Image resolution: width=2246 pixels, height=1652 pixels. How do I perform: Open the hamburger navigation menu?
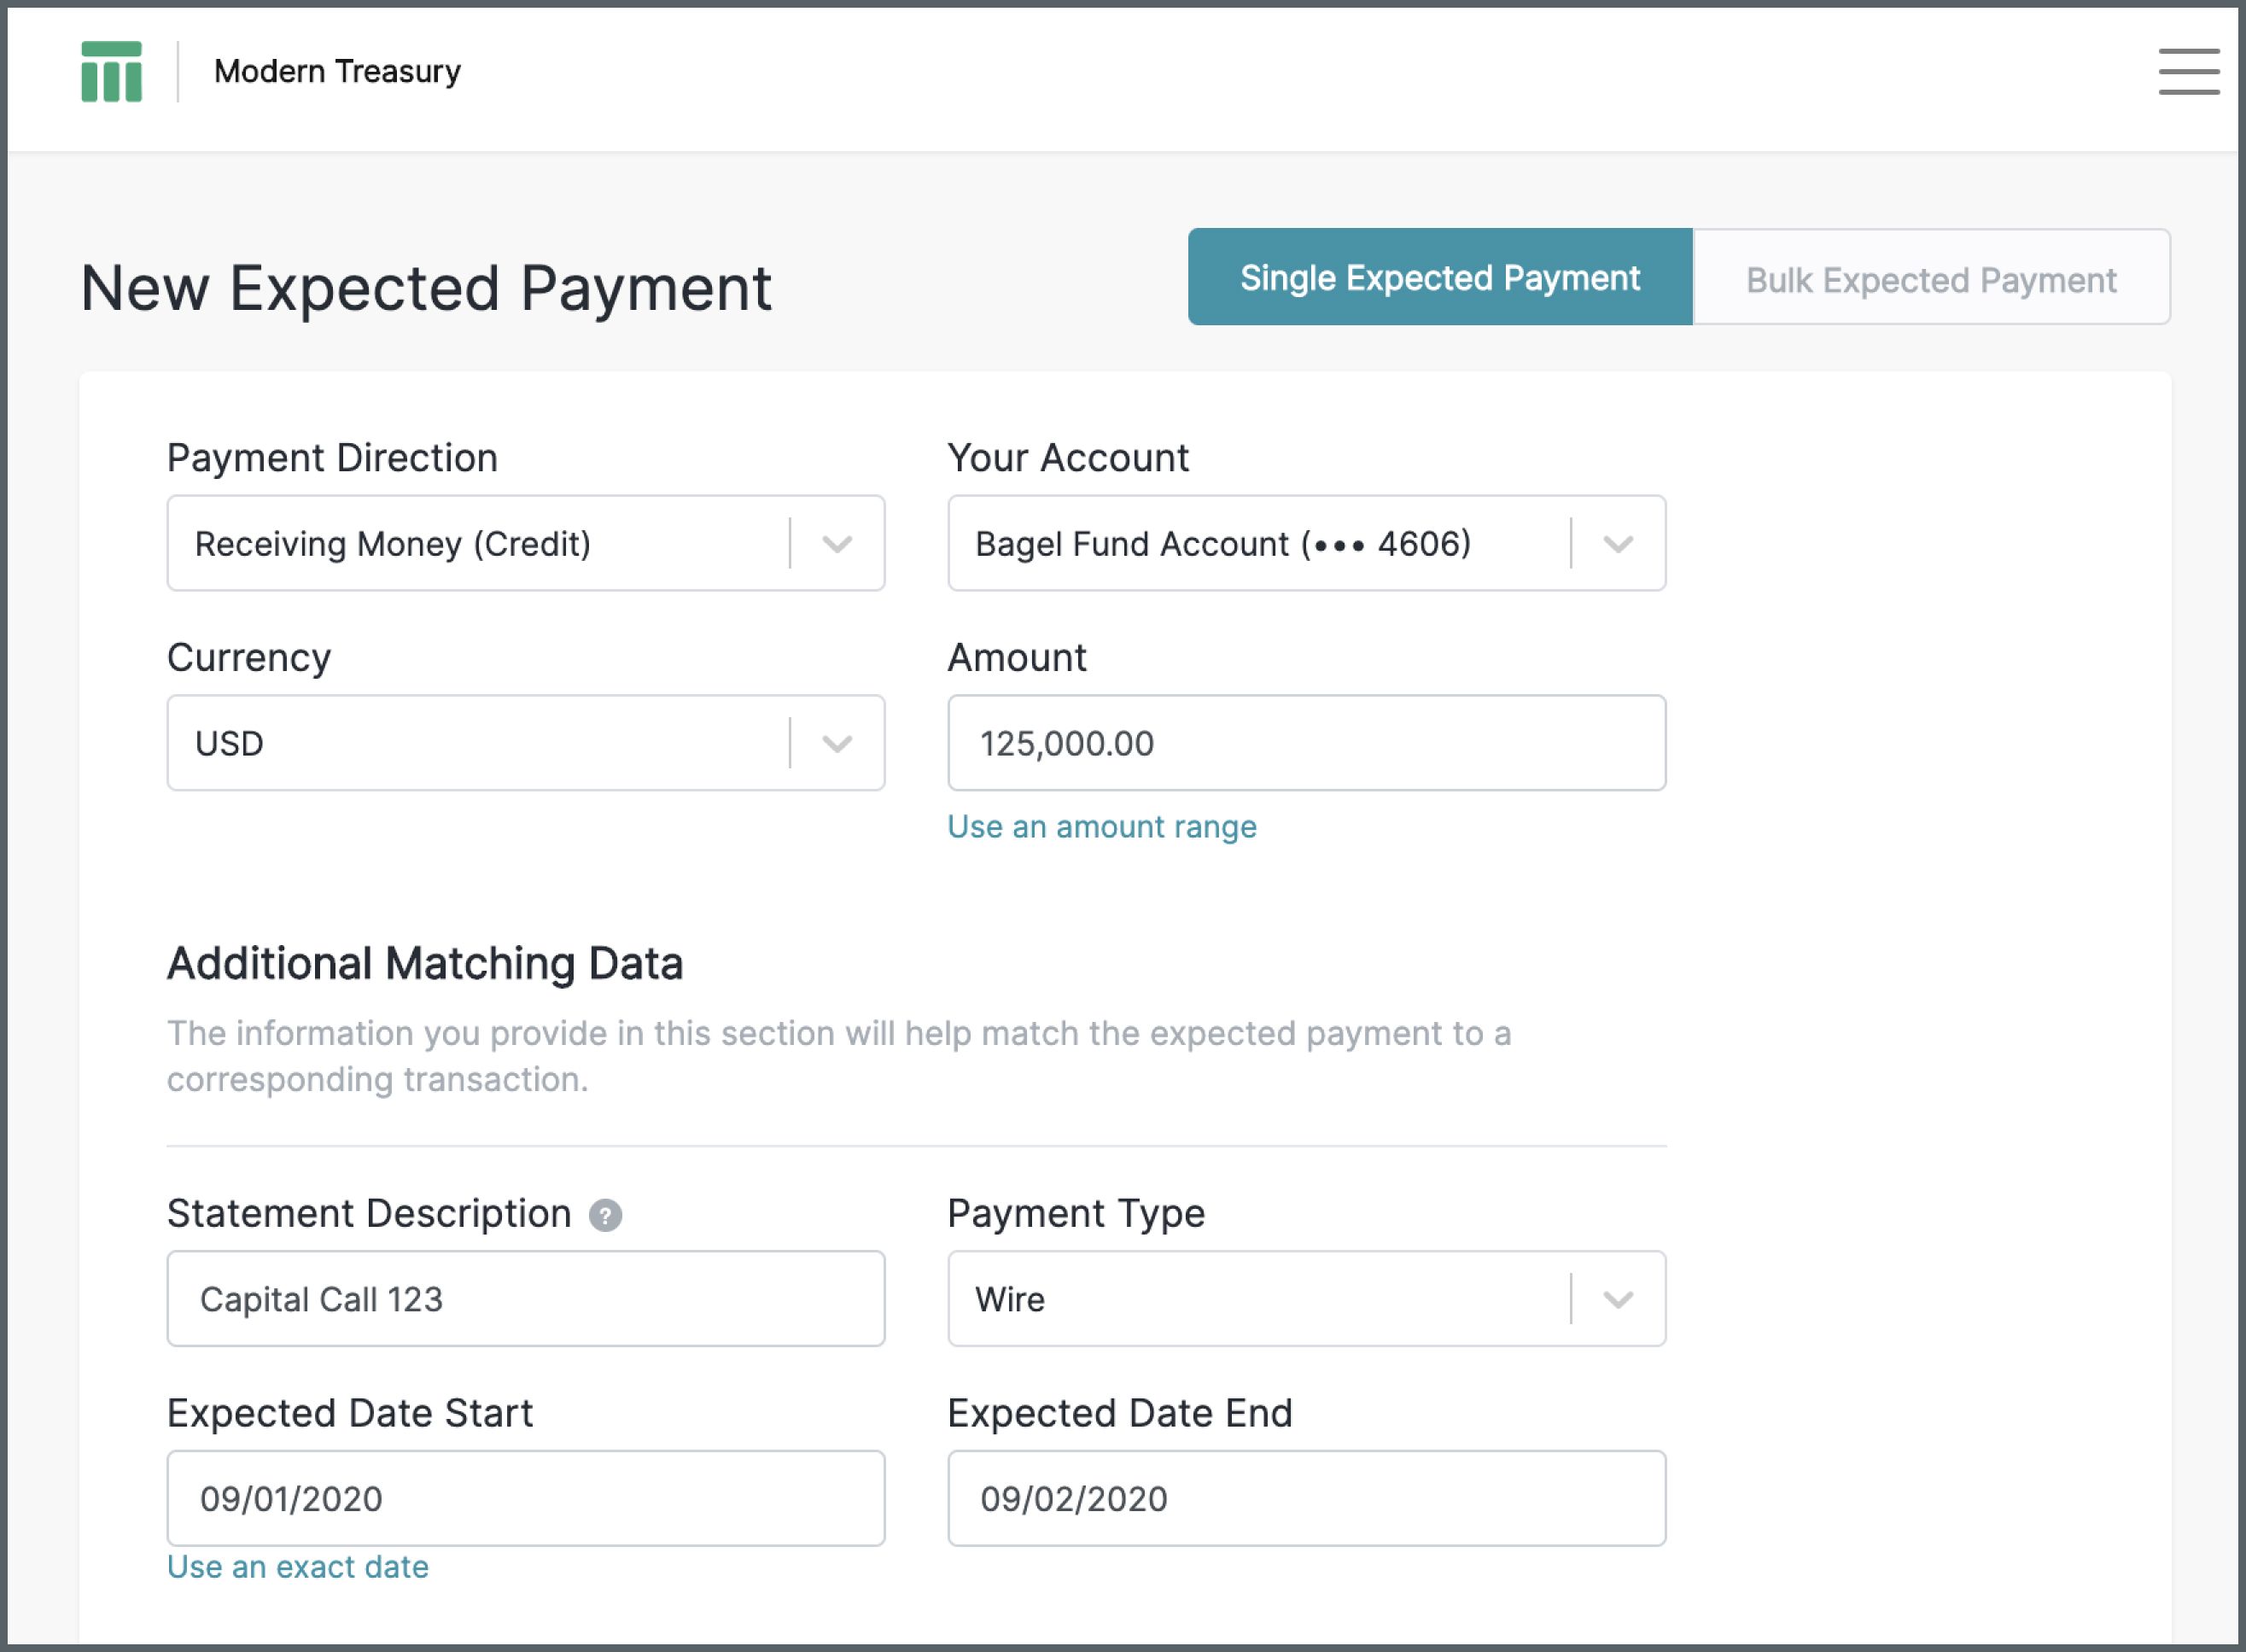pos(2188,73)
